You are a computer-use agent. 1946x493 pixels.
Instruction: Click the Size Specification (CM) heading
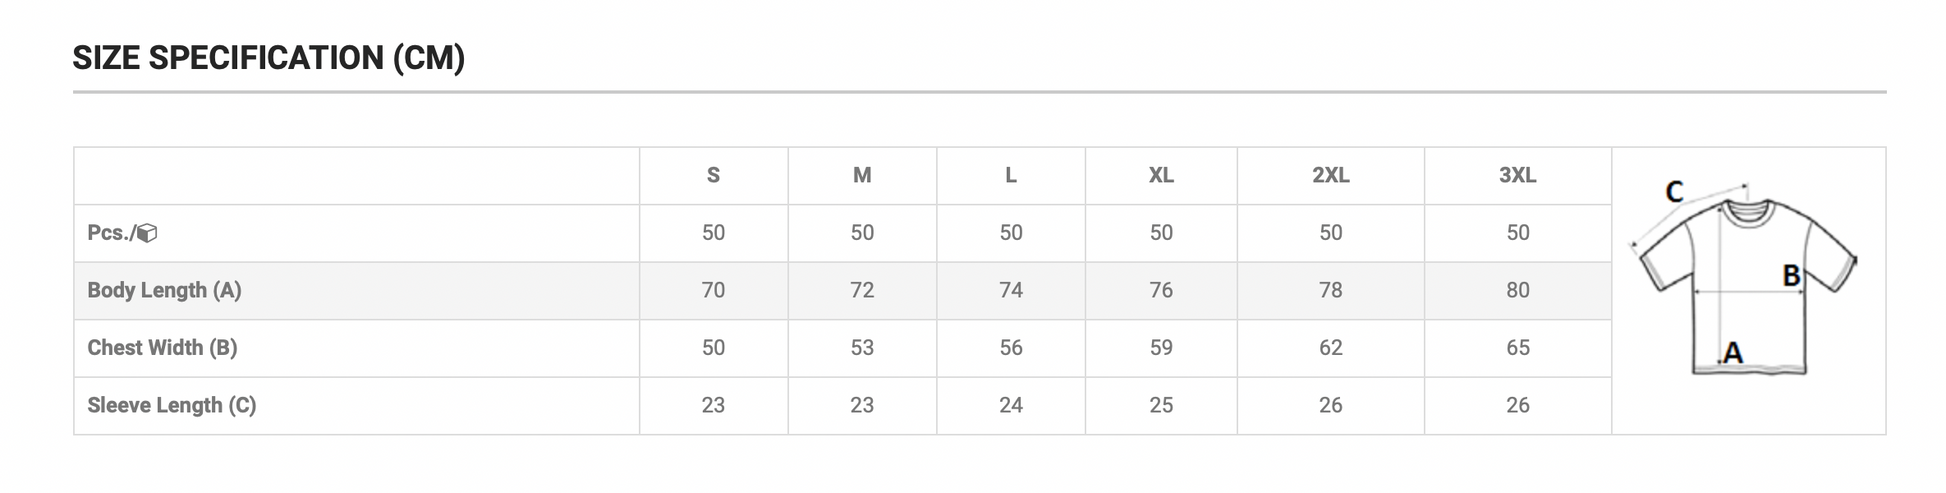coord(269,58)
